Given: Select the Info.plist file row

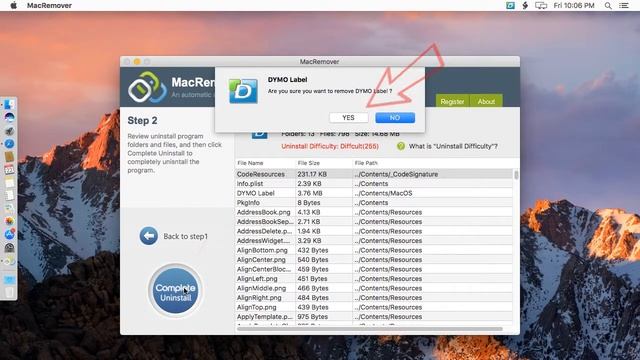Looking at the screenshot, I should click(x=374, y=184).
